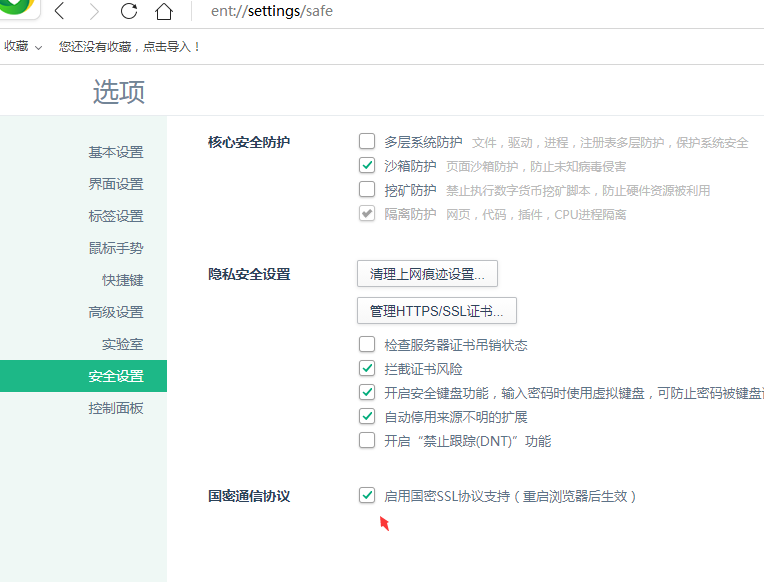Reload the page with refresh icon
The image size is (764, 582).
129,12
